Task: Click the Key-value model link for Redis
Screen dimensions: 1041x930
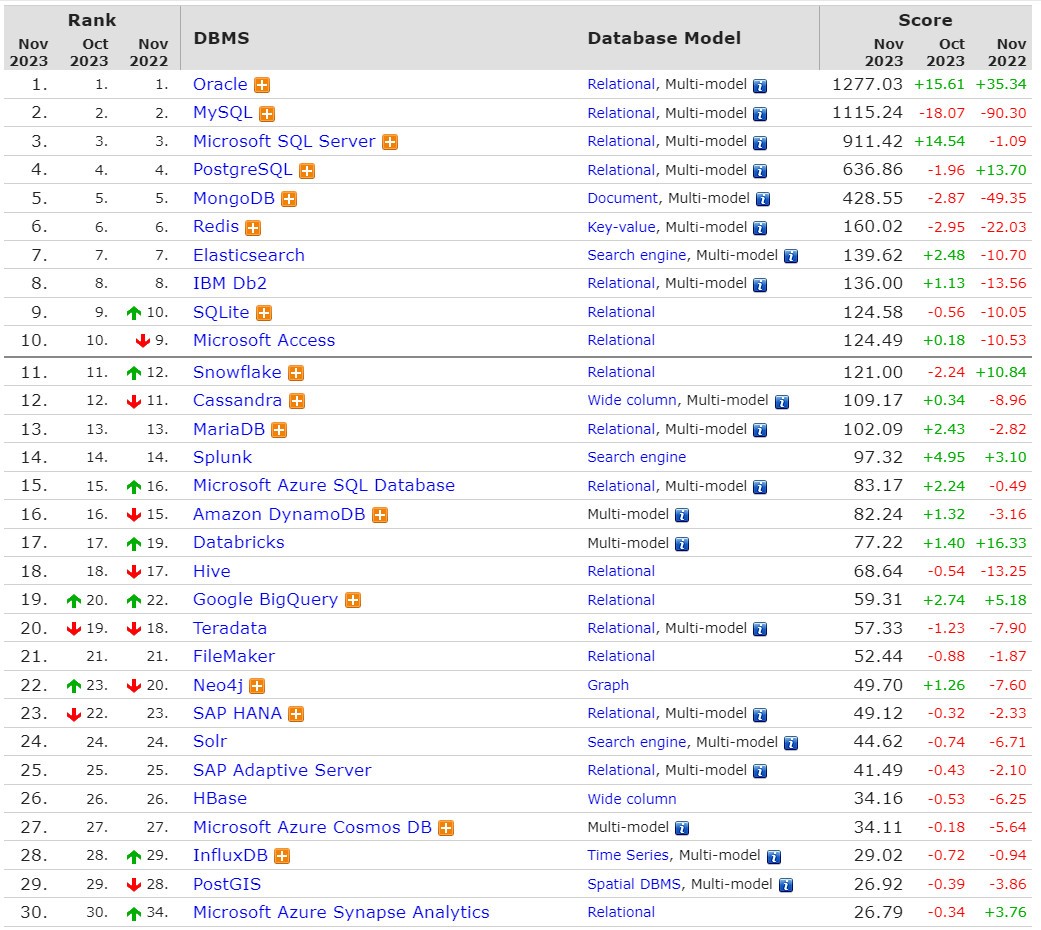Action: pos(621,227)
